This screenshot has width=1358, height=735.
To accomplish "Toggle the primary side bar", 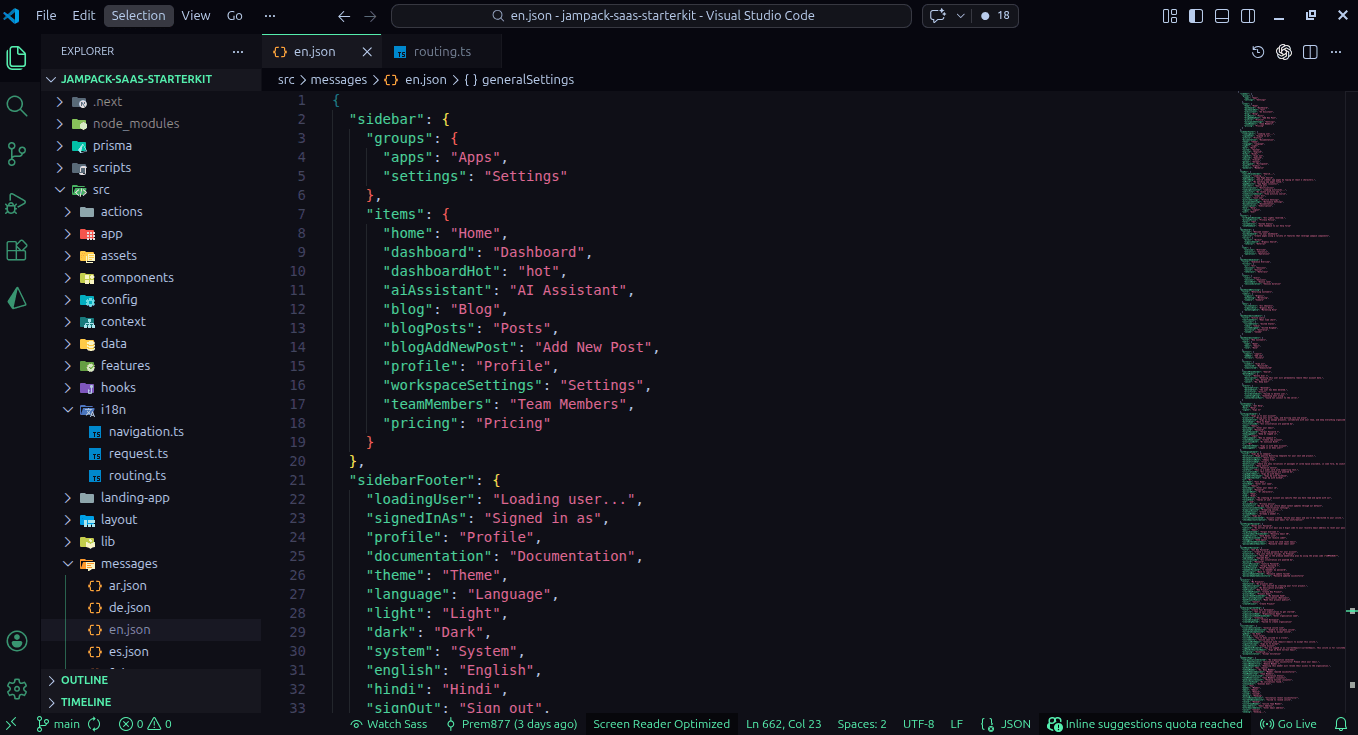I will [1196, 16].
